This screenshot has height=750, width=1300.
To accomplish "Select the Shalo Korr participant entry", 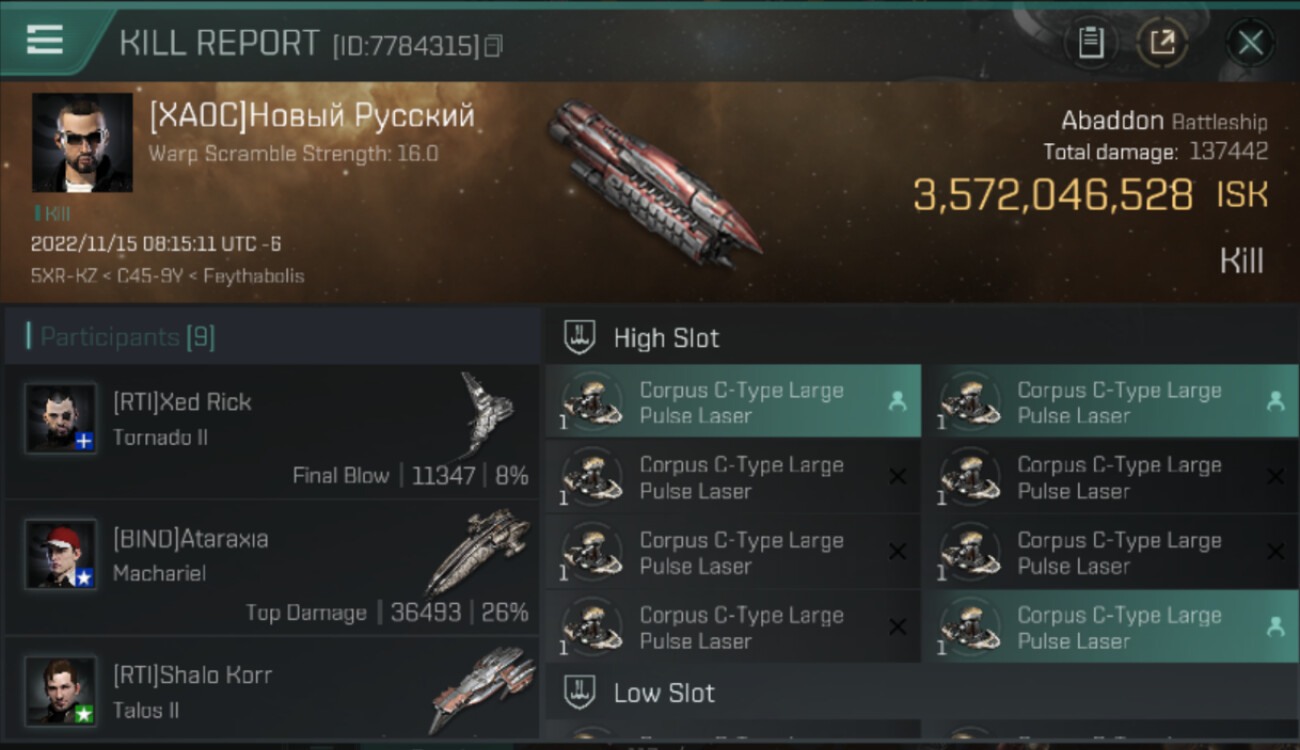I will pyautogui.click(x=272, y=688).
